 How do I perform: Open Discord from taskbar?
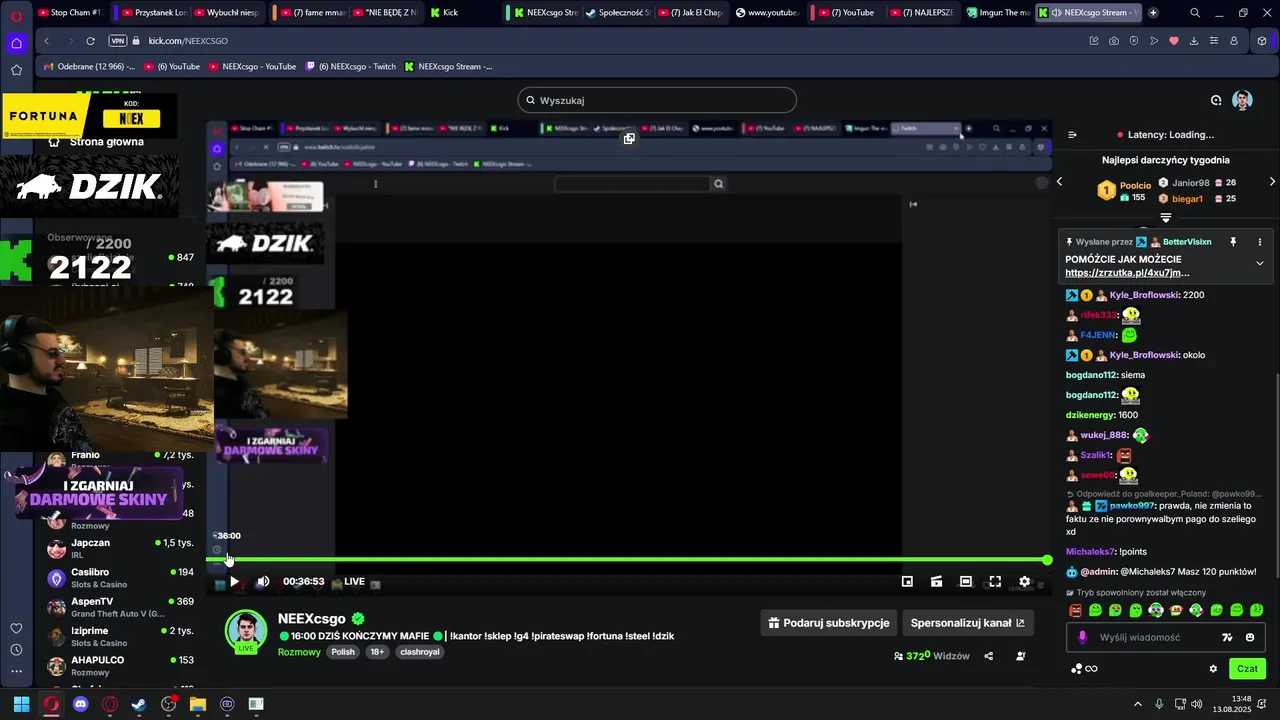[x=81, y=704]
